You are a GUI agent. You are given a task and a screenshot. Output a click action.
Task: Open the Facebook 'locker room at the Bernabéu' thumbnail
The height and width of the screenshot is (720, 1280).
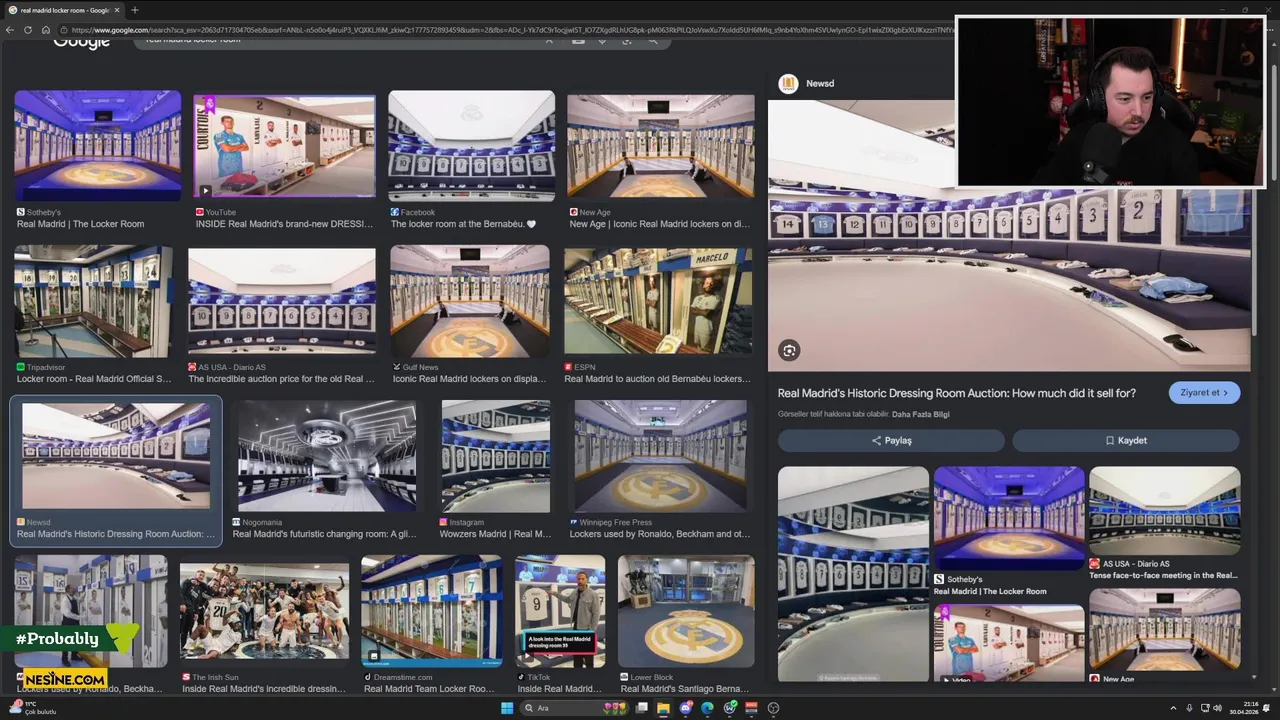(x=472, y=146)
